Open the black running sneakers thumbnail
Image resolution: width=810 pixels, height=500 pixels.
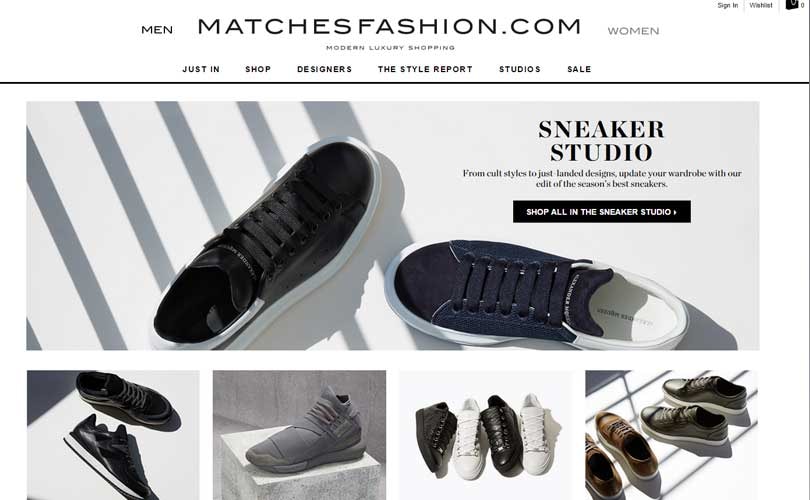click(113, 435)
